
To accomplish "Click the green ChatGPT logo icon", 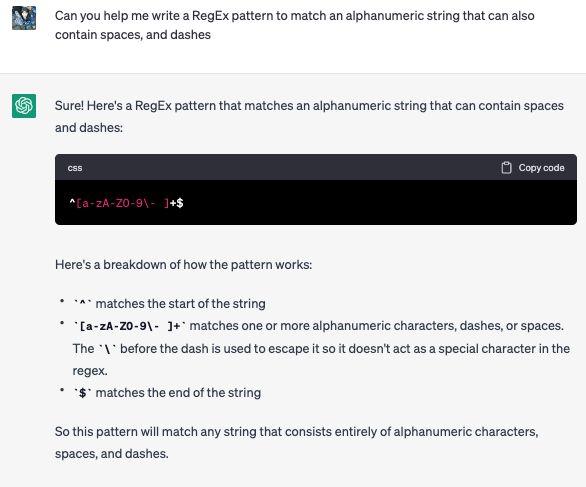I will 24,106.
